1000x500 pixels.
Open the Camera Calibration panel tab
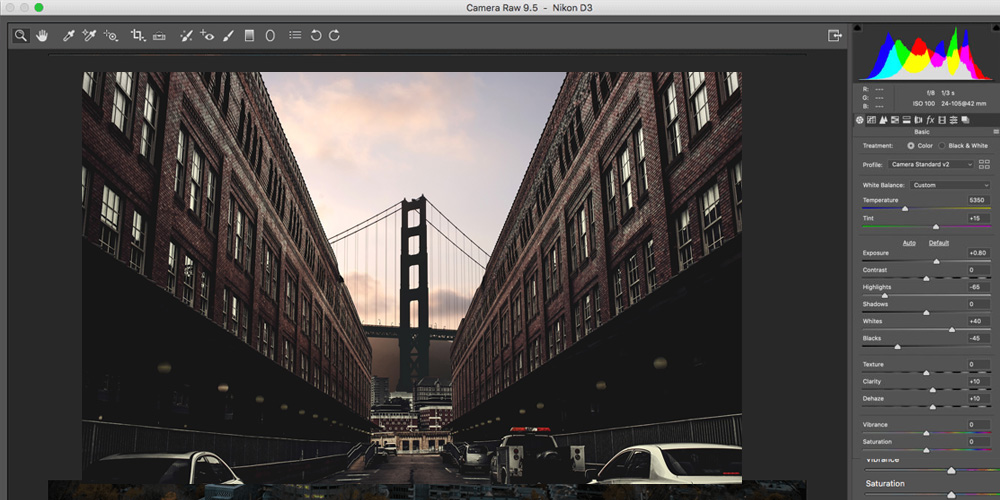[942, 120]
